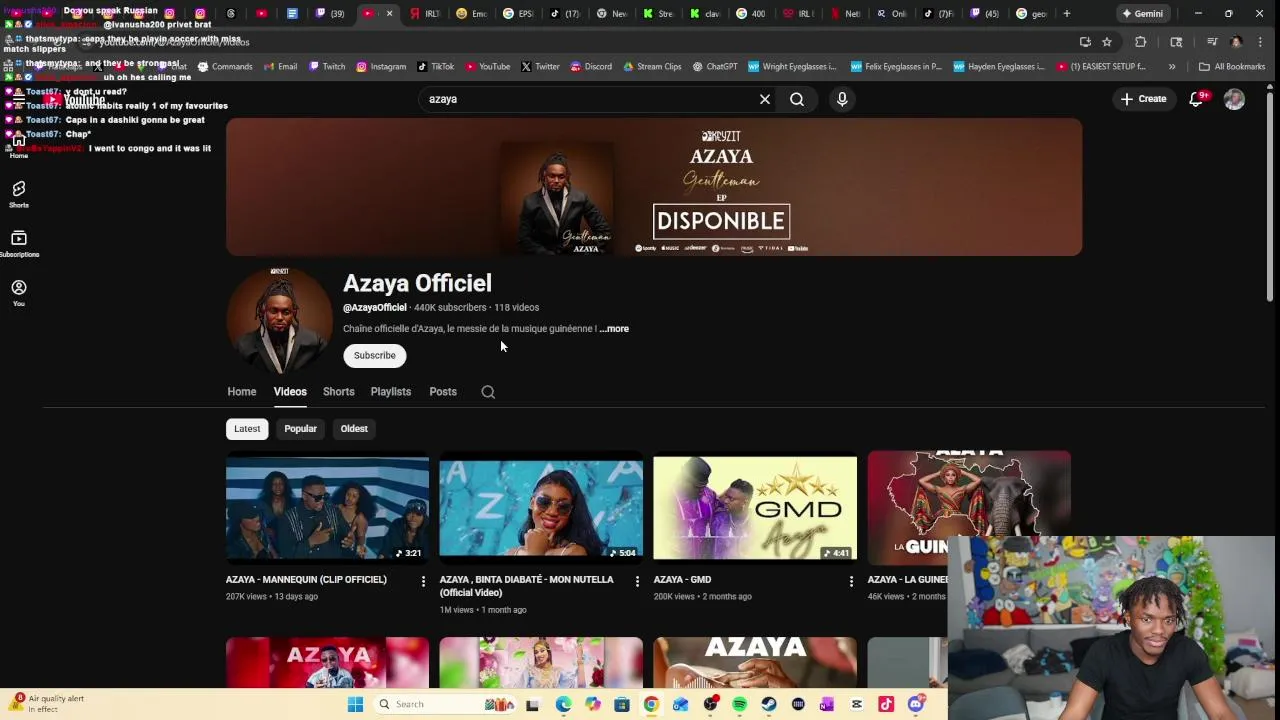
Task: Open options menu for AZAYA - GMD video
Action: 851,581
